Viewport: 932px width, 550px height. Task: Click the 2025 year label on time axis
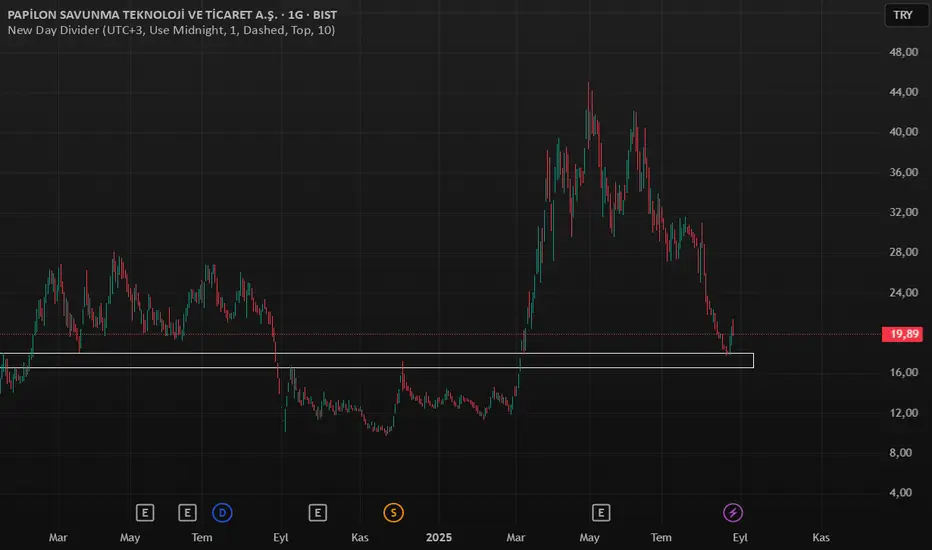439,538
